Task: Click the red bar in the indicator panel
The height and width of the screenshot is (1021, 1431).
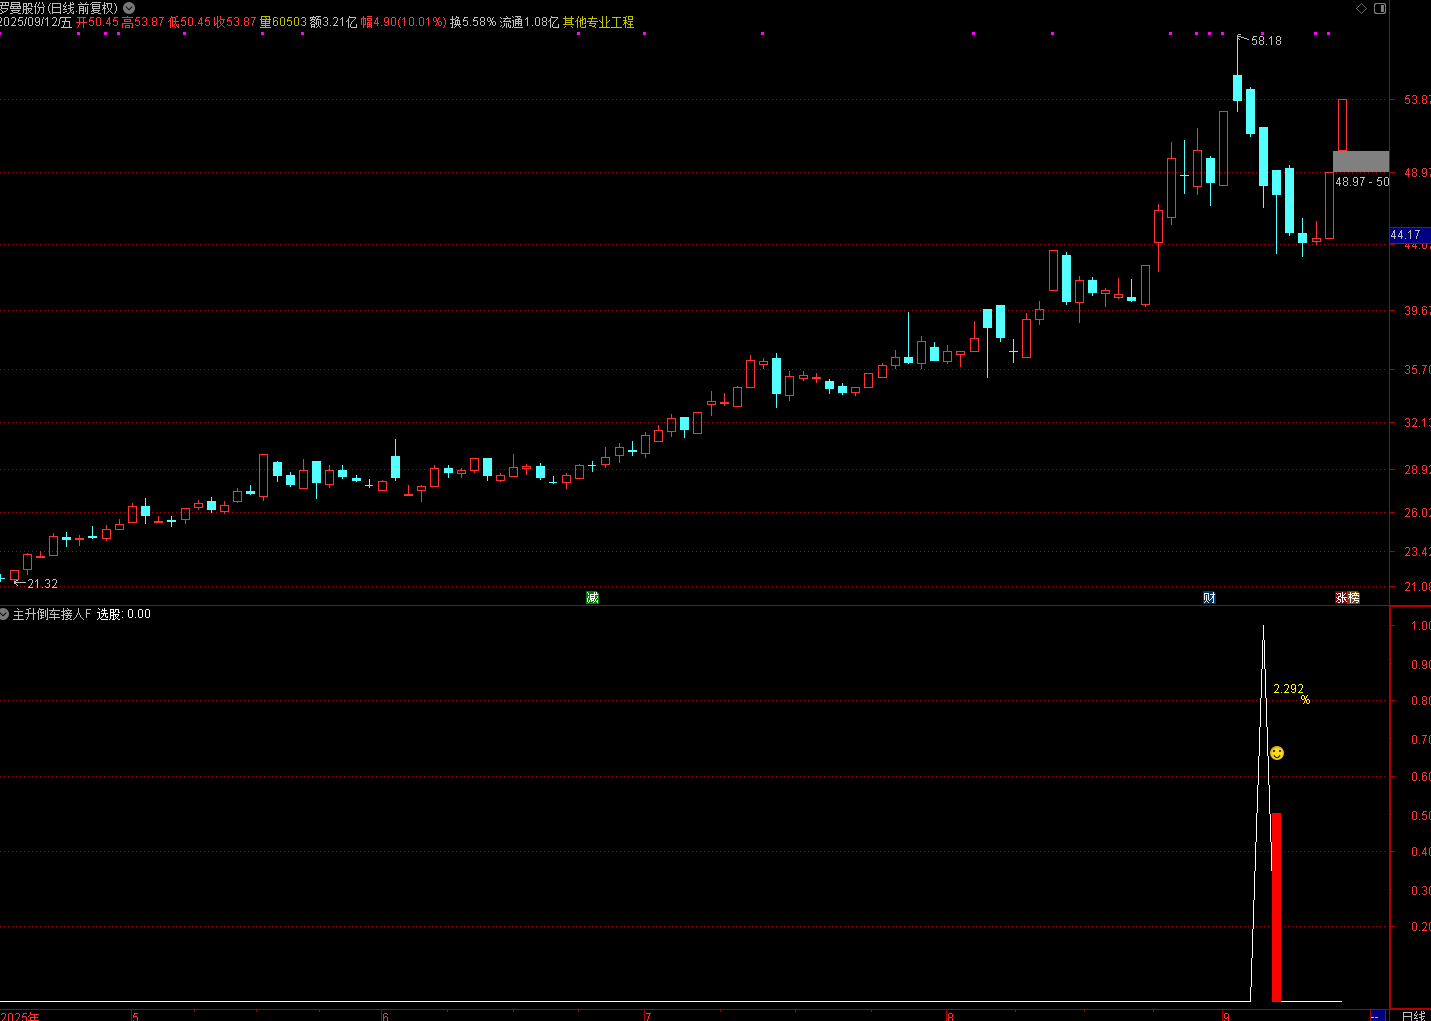Action: coord(1276,907)
